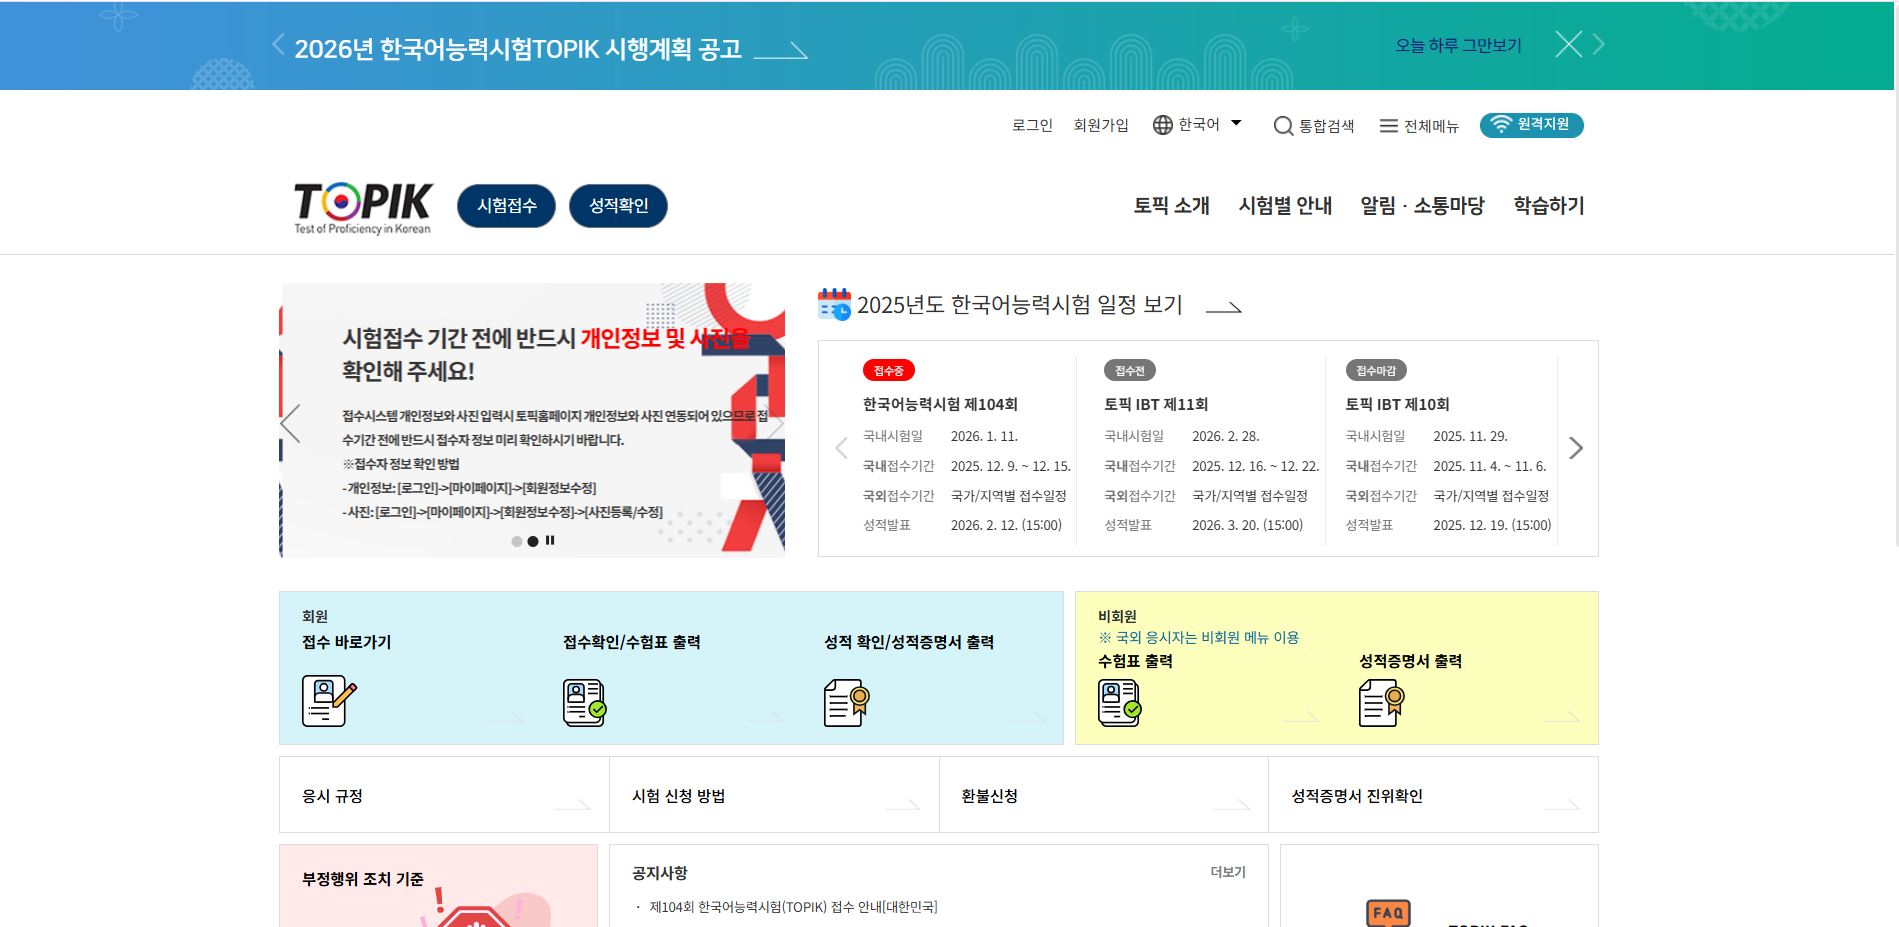Click the 접수확인/수험표 출력 icon
The width and height of the screenshot is (1899, 927).
click(x=585, y=702)
